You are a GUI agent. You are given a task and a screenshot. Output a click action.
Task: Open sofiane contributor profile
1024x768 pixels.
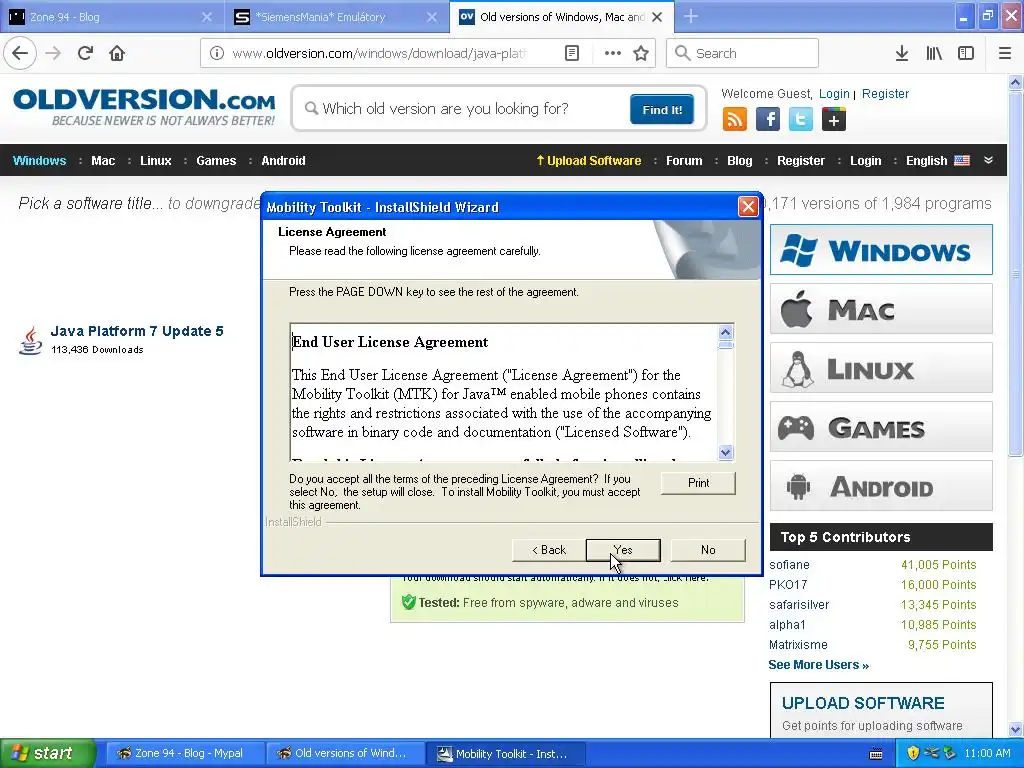789,565
